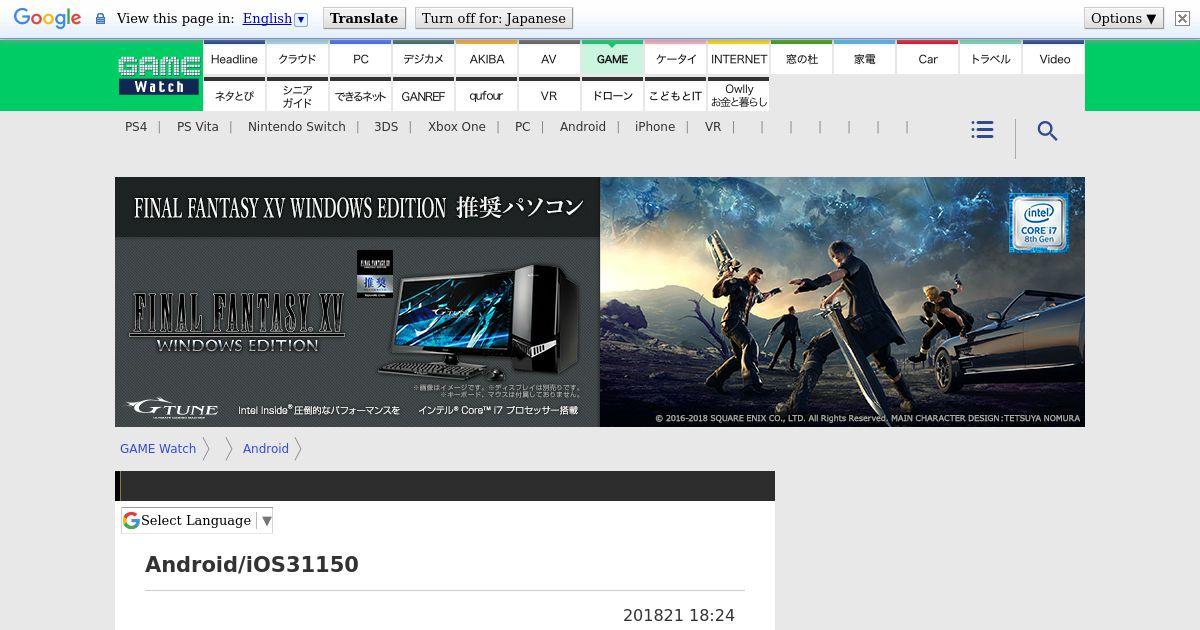Click Android breadcrumb link

click(266, 449)
